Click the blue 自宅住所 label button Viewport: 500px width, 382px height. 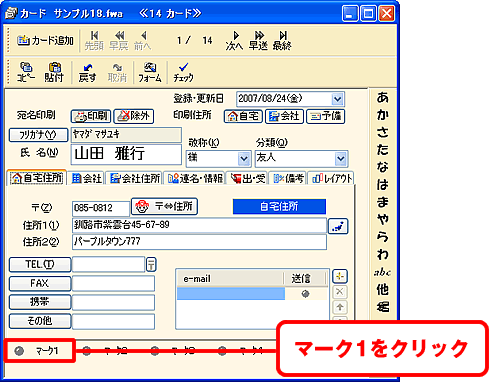[x=279, y=207]
